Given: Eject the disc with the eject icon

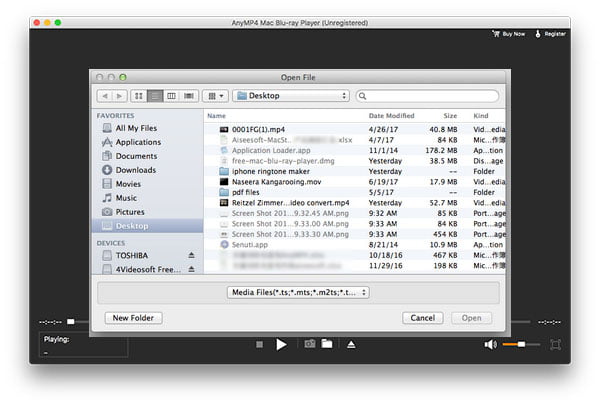Looking at the screenshot, I should click(x=351, y=344).
